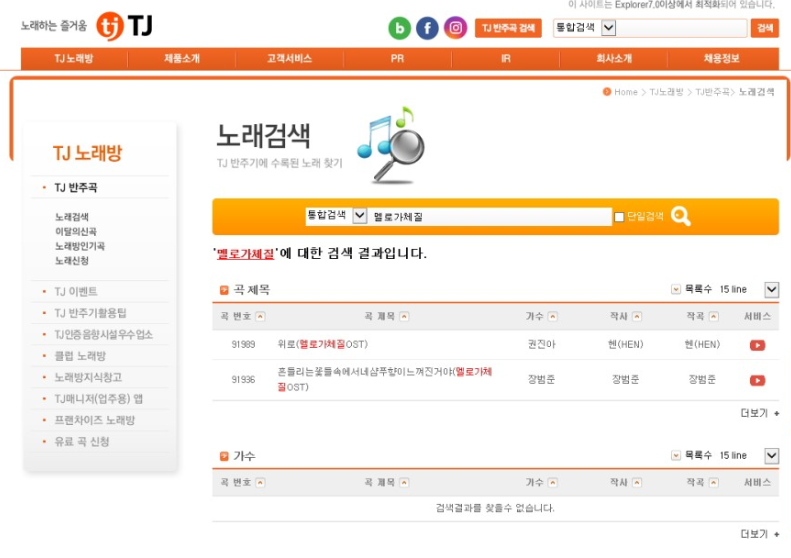Click 더보기 + under 곡 제목 results
The width and height of the screenshot is (791, 558).
[x=760, y=413]
